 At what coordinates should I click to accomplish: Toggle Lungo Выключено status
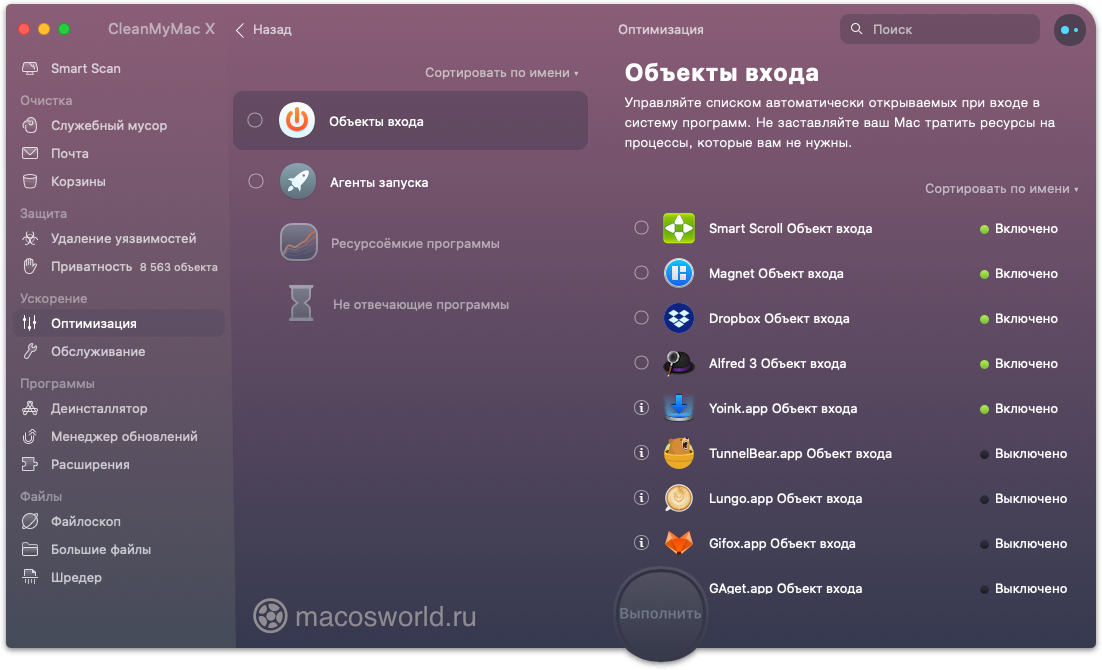(1023, 498)
